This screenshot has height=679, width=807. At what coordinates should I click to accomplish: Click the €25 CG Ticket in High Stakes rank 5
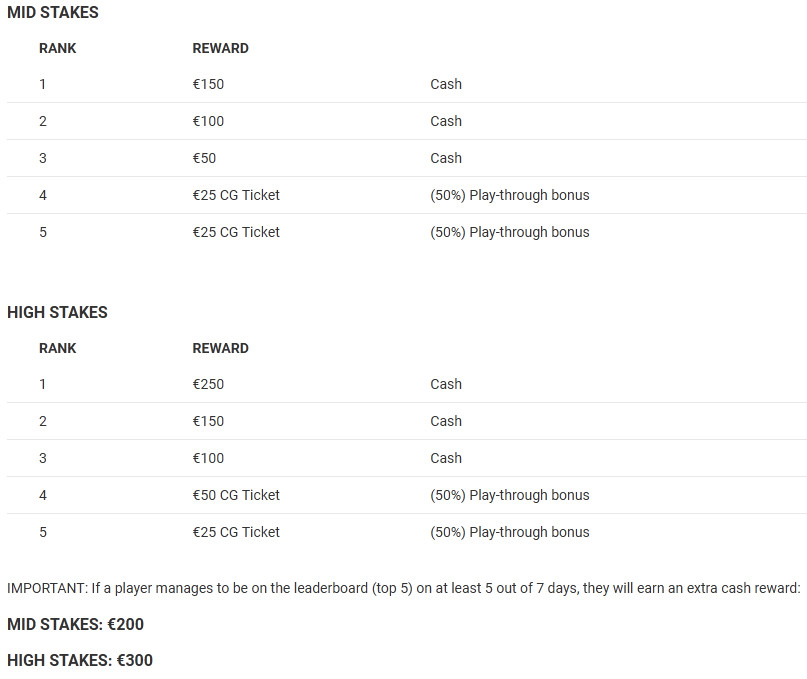pos(236,532)
